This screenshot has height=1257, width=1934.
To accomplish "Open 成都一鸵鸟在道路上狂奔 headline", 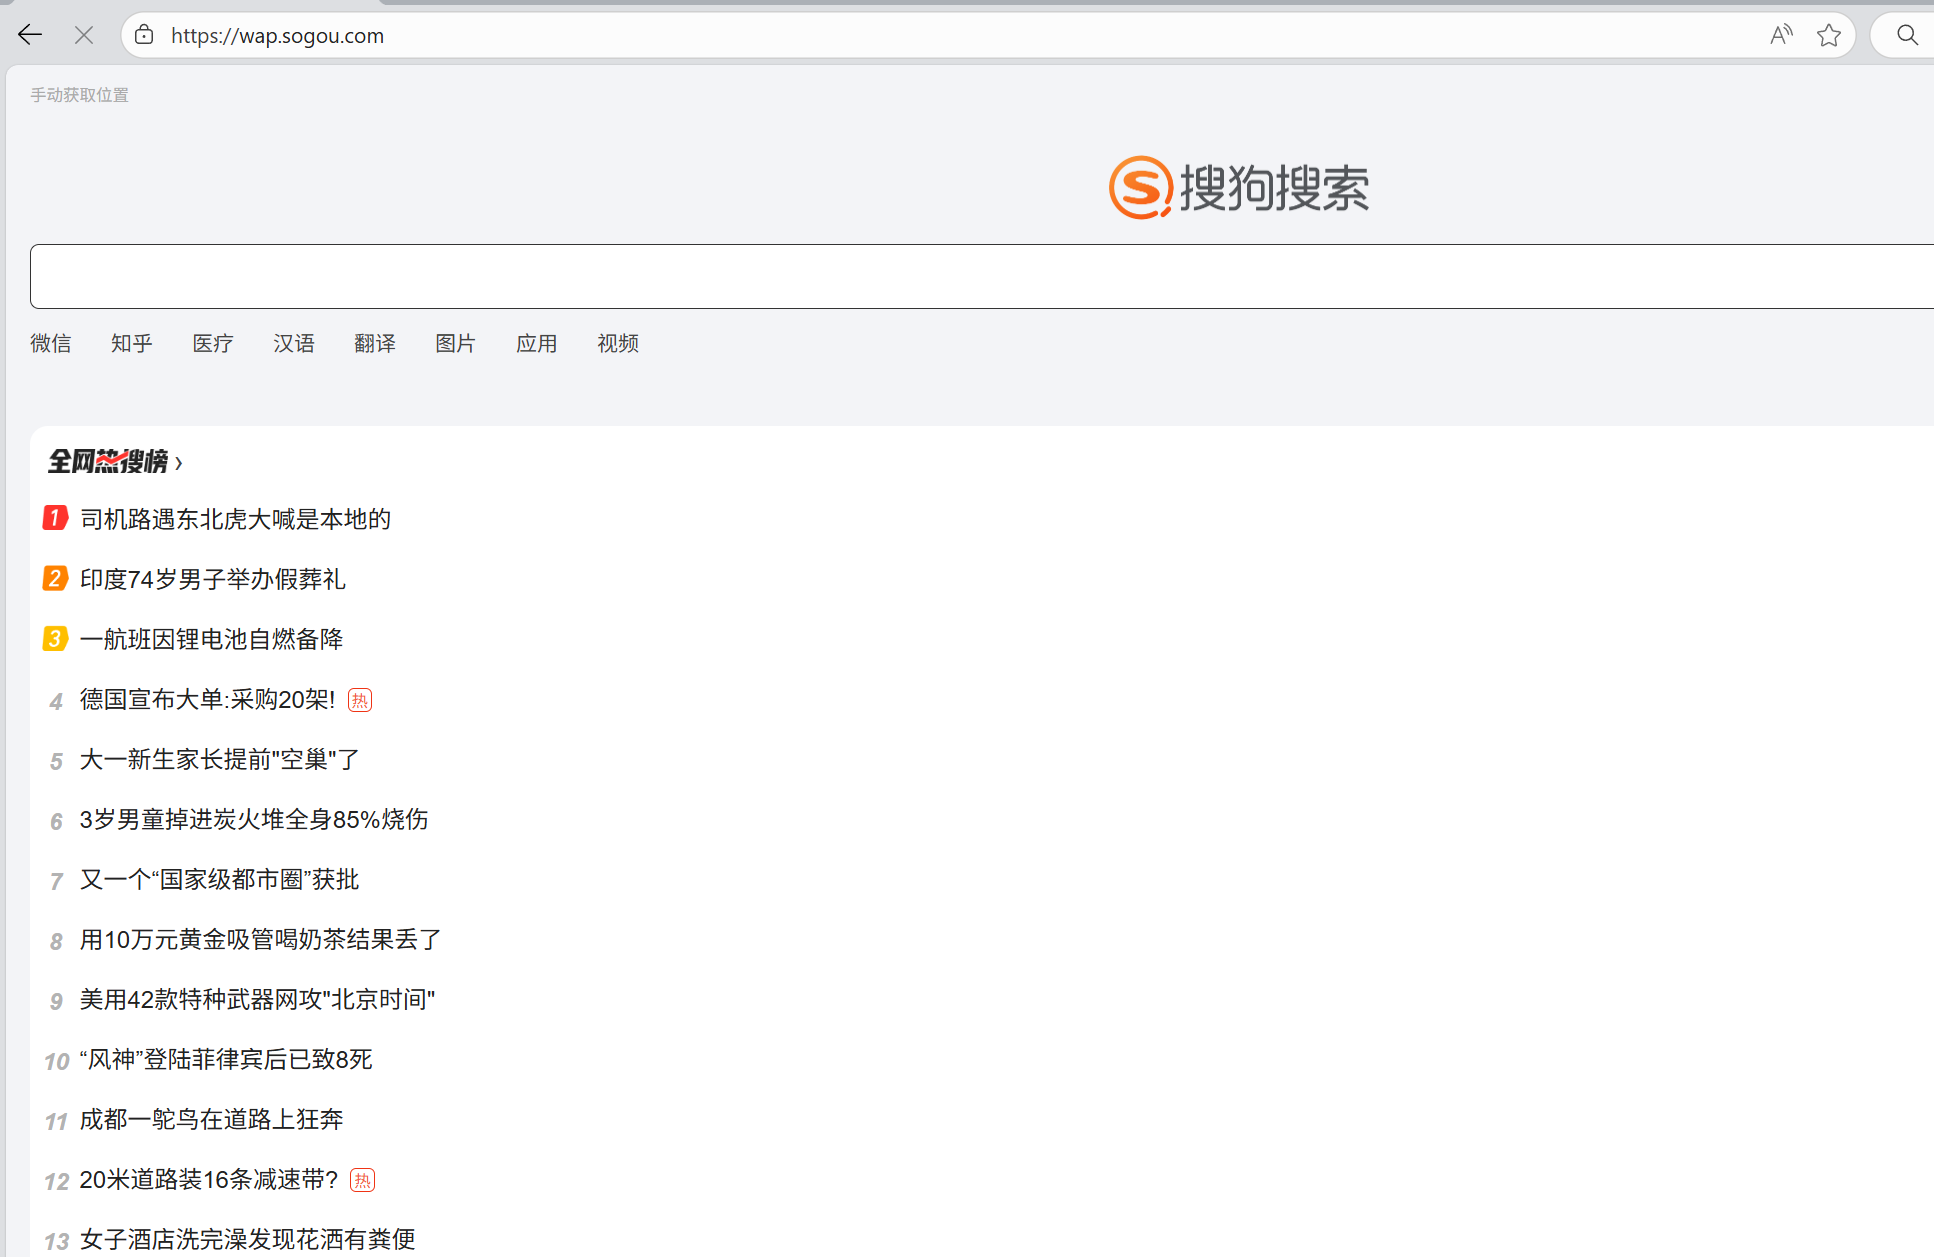I will pos(211,1119).
